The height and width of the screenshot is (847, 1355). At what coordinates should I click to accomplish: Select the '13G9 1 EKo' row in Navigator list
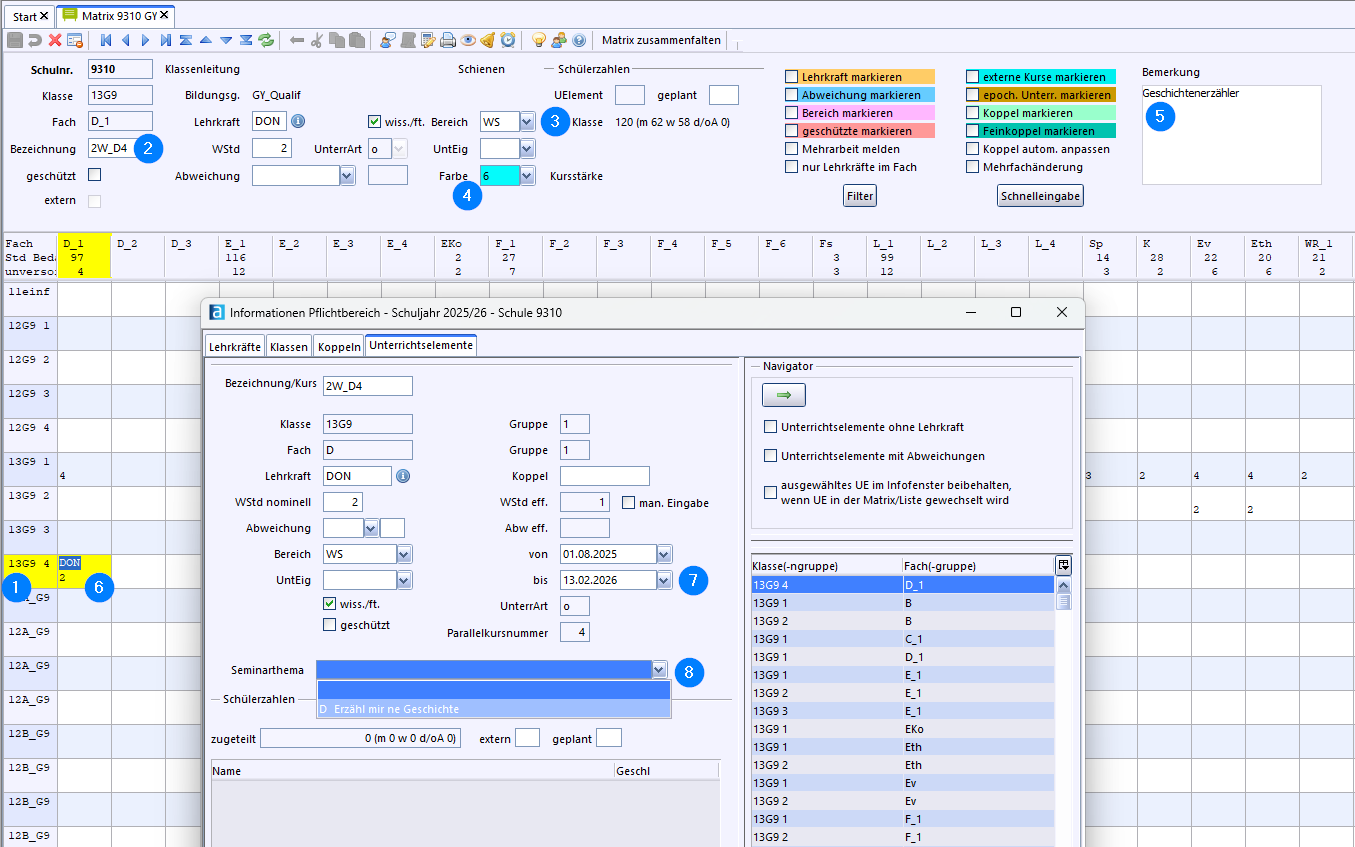[903, 729]
